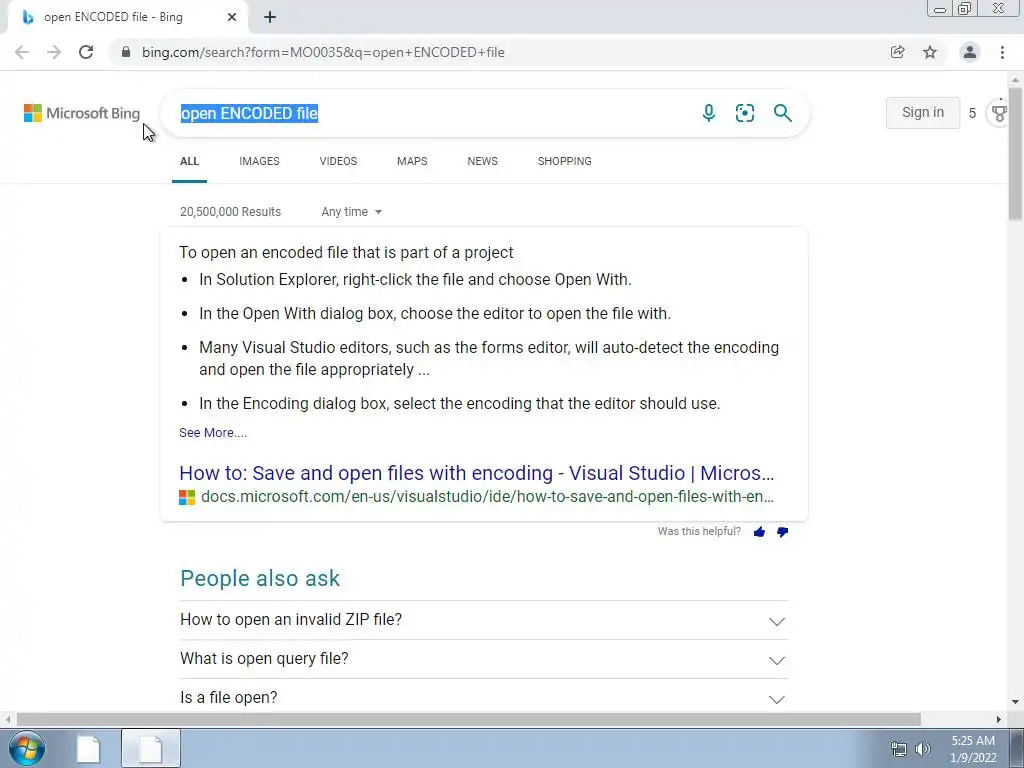Open the rewards trophy icon

click(999, 114)
